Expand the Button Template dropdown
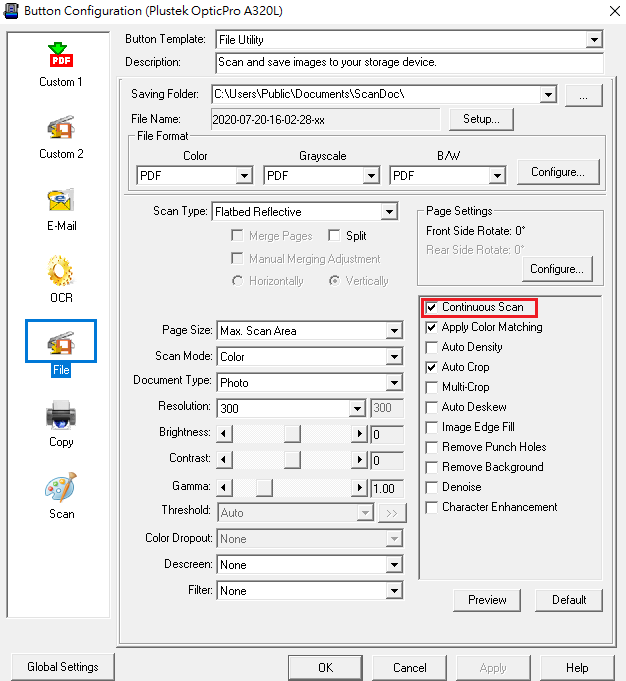Viewport: 626px width, 681px height. pyautogui.click(x=594, y=40)
